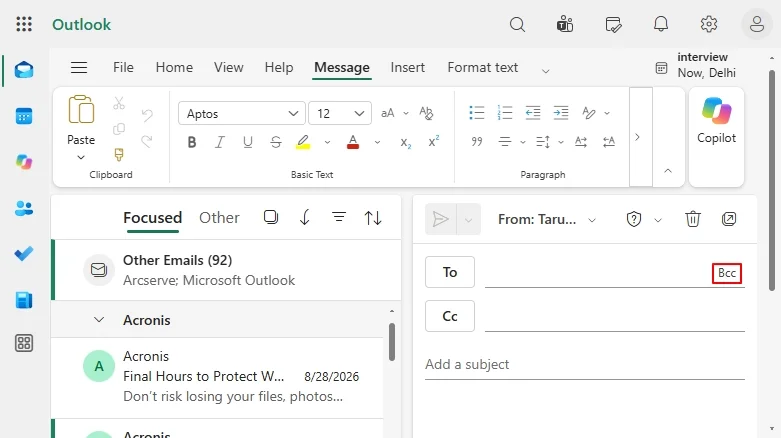The width and height of the screenshot is (781, 438).
Task: Toggle subscript formatting
Action: (x=405, y=143)
